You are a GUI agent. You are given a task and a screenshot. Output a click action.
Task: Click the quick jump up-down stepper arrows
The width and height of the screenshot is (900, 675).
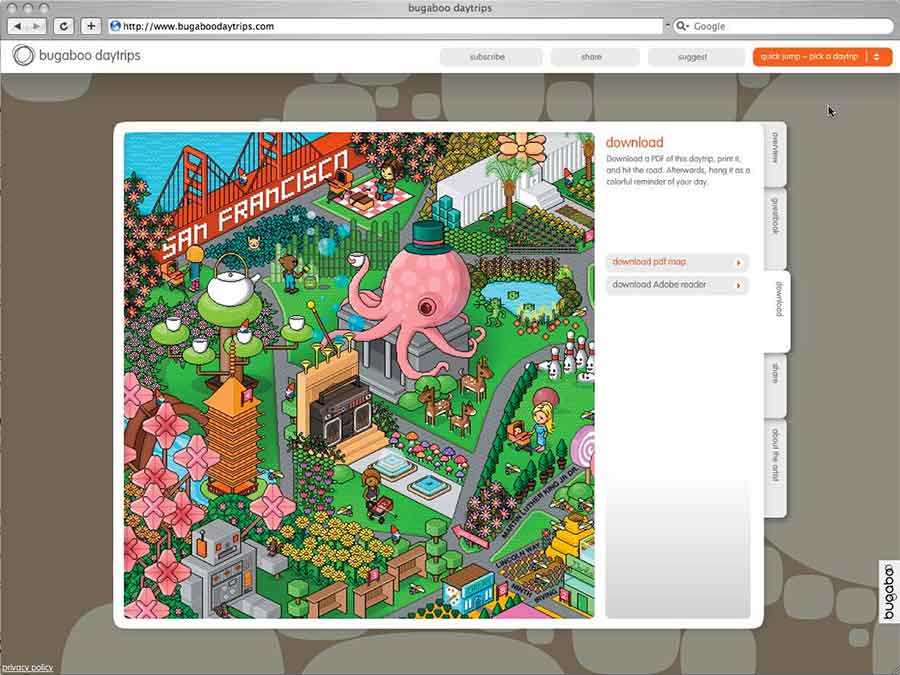[x=876, y=57]
